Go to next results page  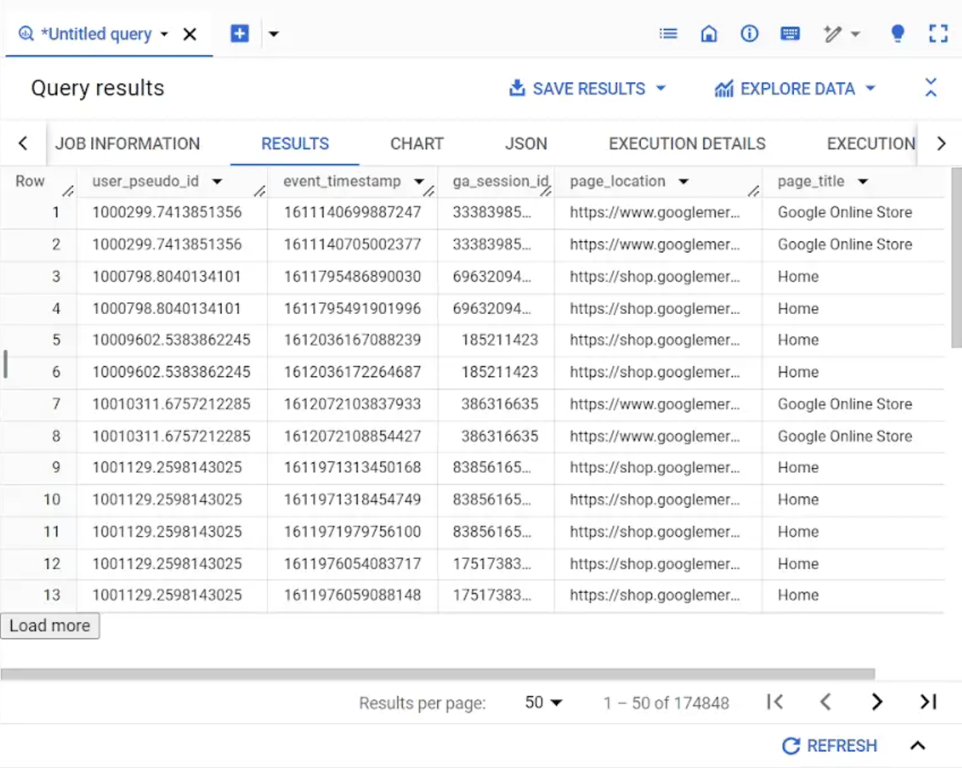point(877,702)
